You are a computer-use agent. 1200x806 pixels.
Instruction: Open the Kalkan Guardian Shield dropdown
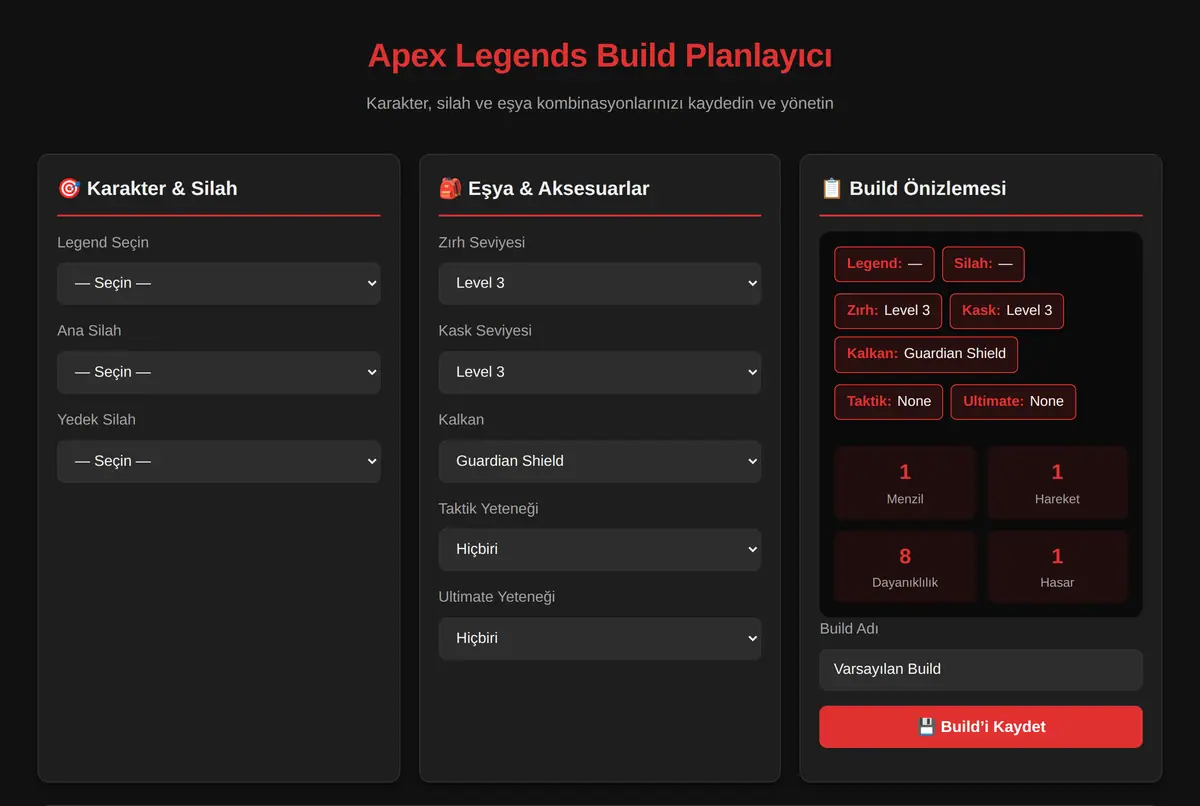point(599,461)
